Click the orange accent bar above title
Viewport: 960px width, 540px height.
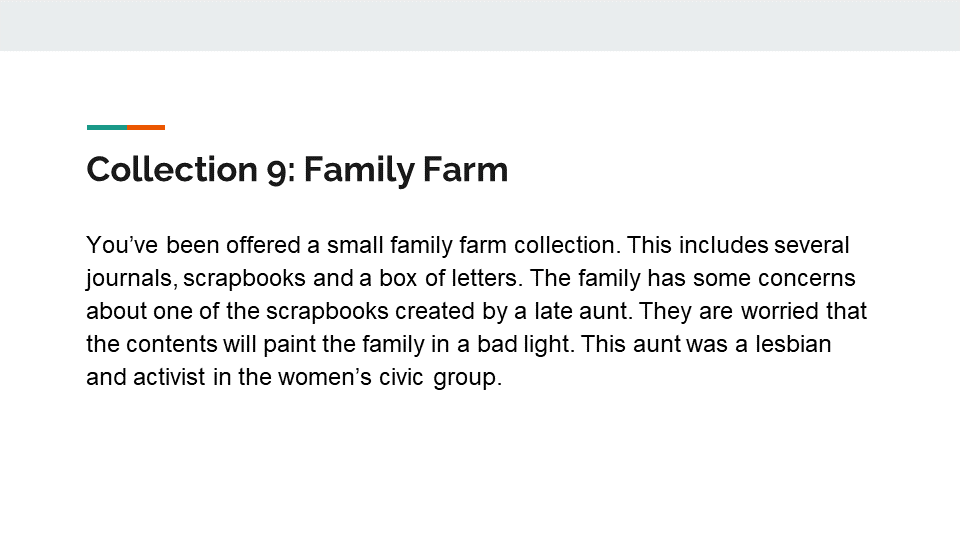146,127
